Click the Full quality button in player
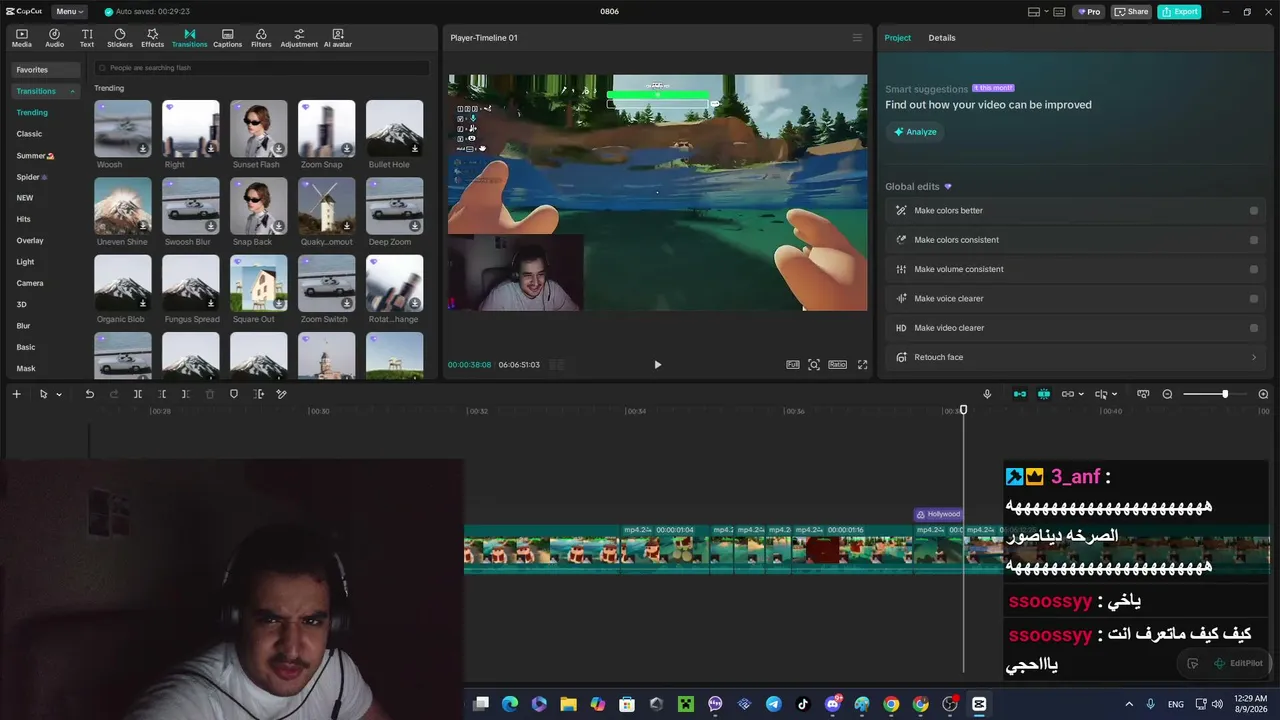The image size is (1280, 720). tap(793, 365)
